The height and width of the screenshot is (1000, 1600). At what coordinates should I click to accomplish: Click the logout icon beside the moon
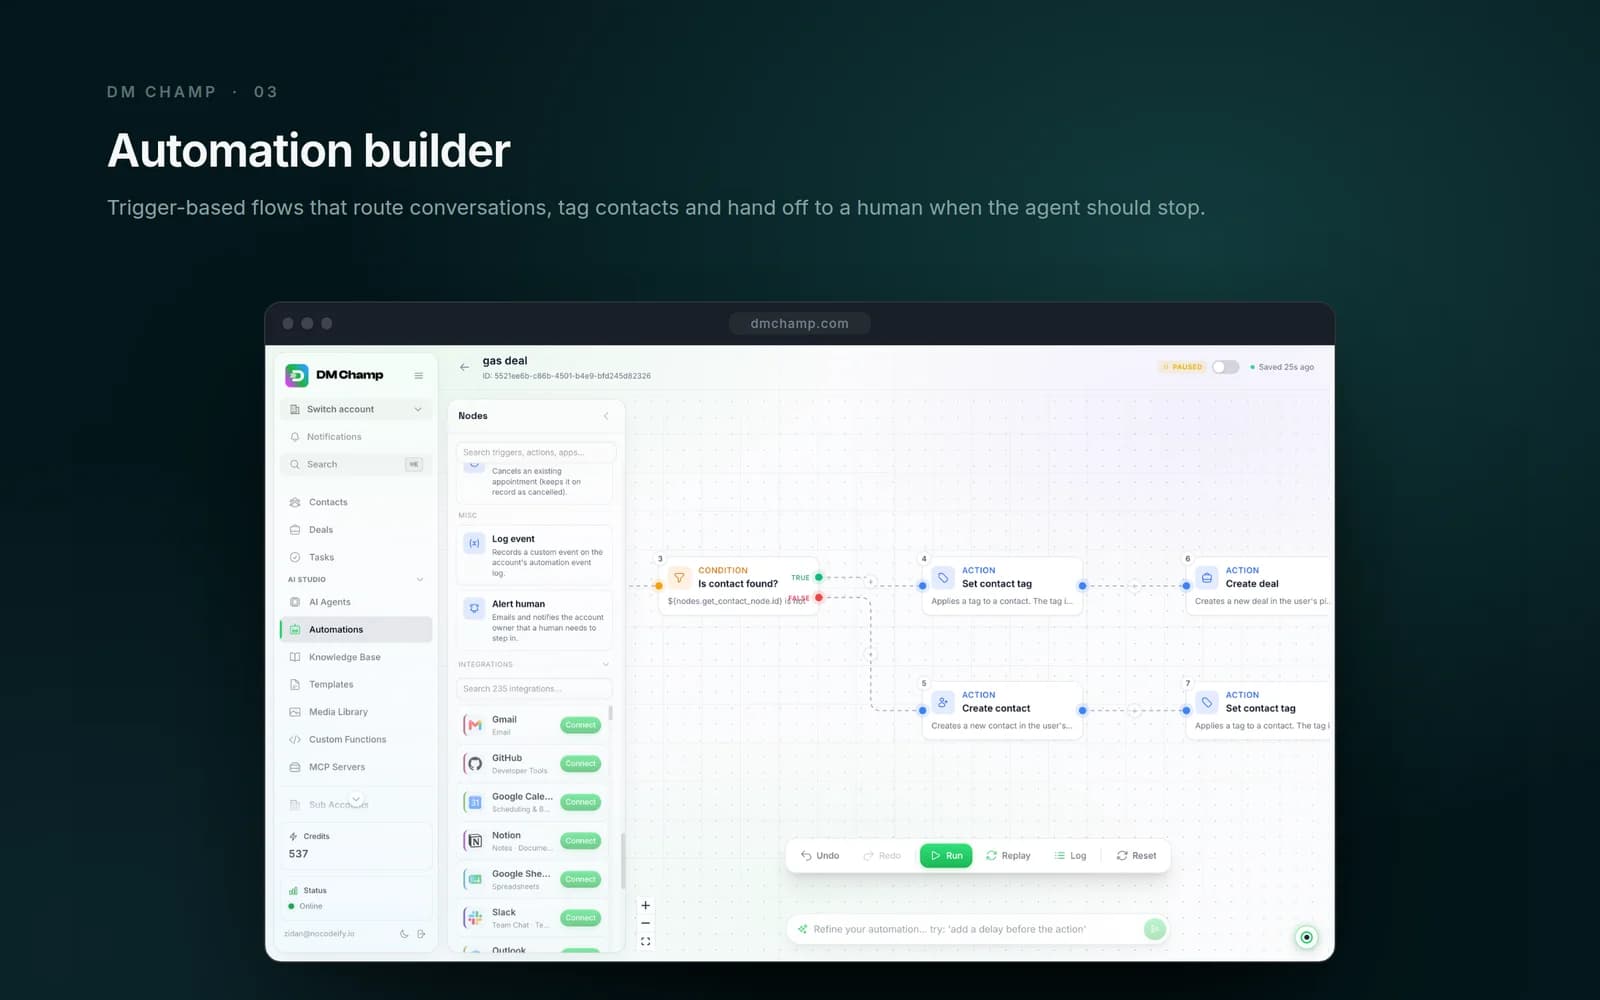point(421,934)
